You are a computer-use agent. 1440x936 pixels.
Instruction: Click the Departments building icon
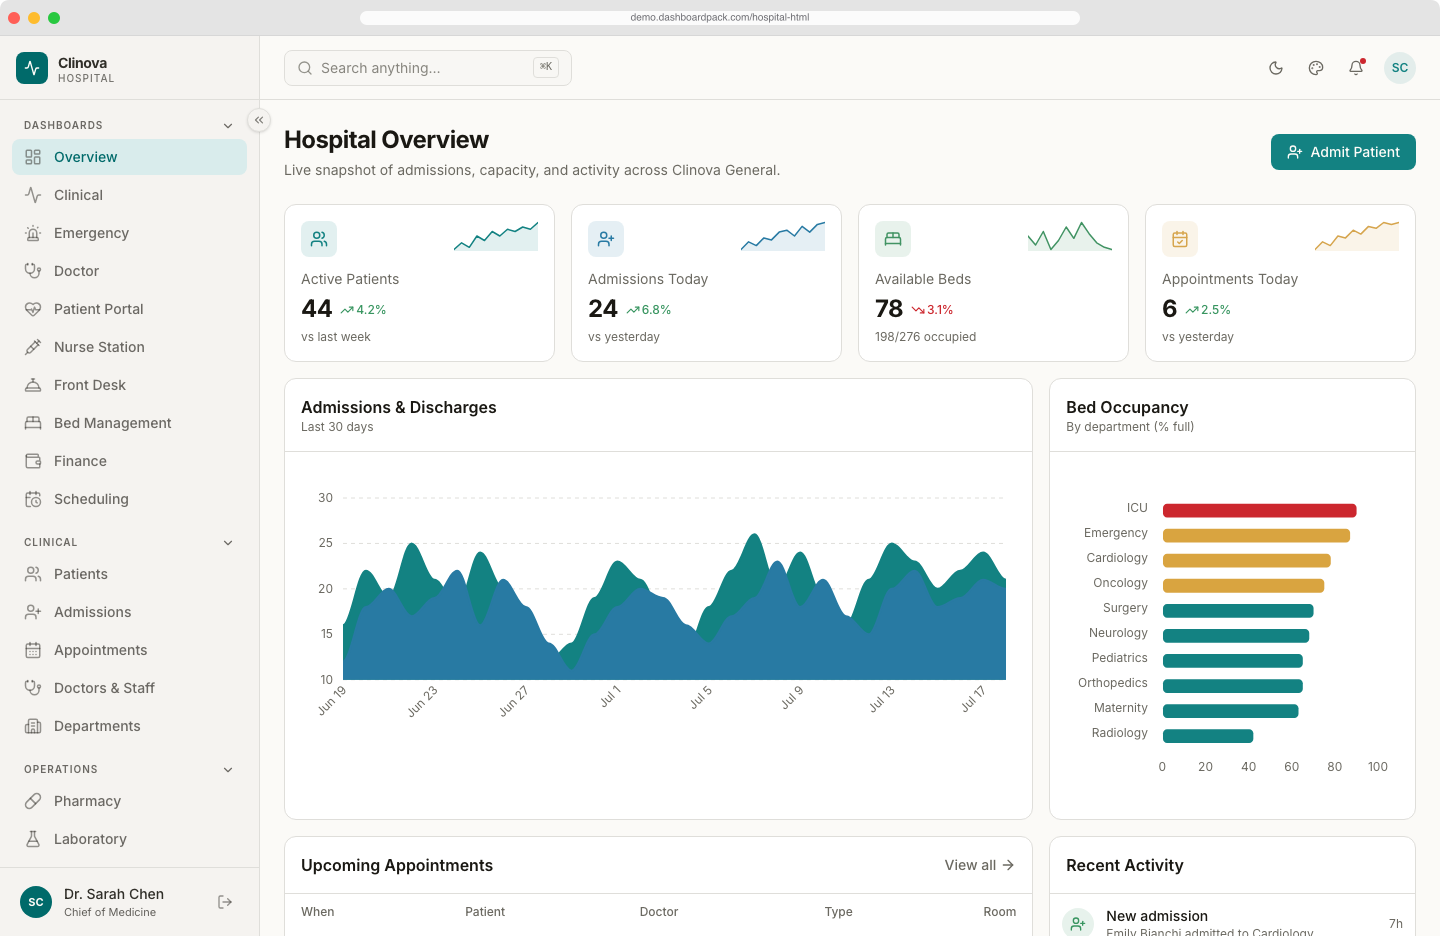[33, 726]
